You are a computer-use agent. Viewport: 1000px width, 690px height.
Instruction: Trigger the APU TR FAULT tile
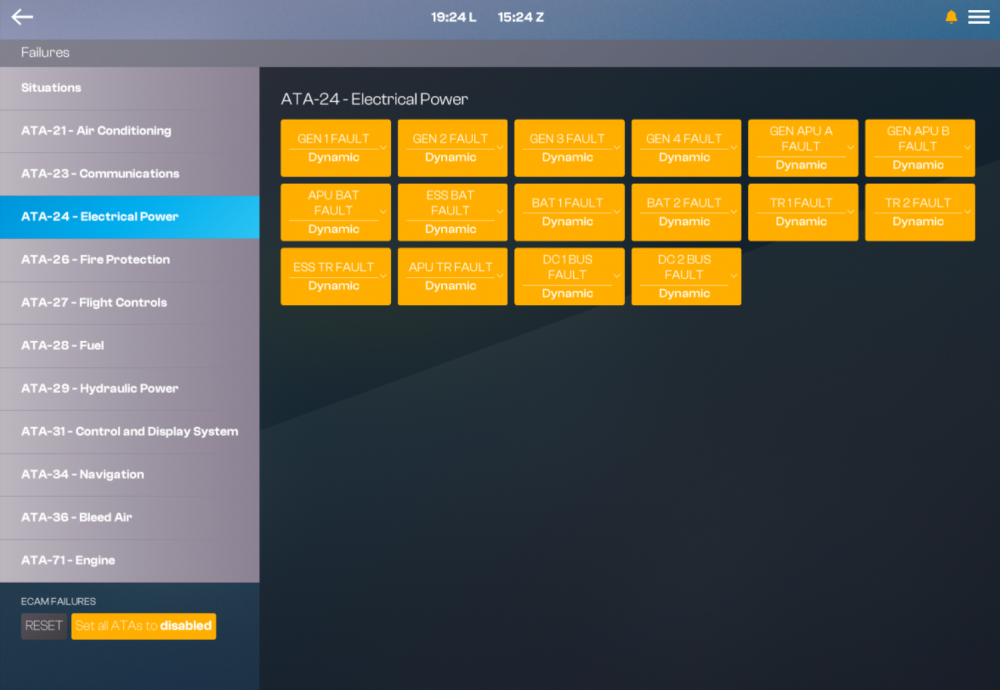pos(452,276)
